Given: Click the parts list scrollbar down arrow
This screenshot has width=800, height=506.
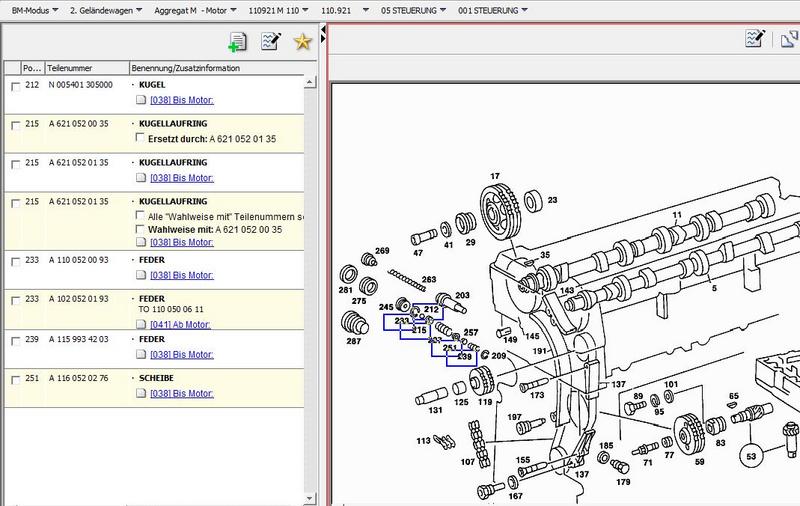Looking at the screenshot, I should click(312, 498).
